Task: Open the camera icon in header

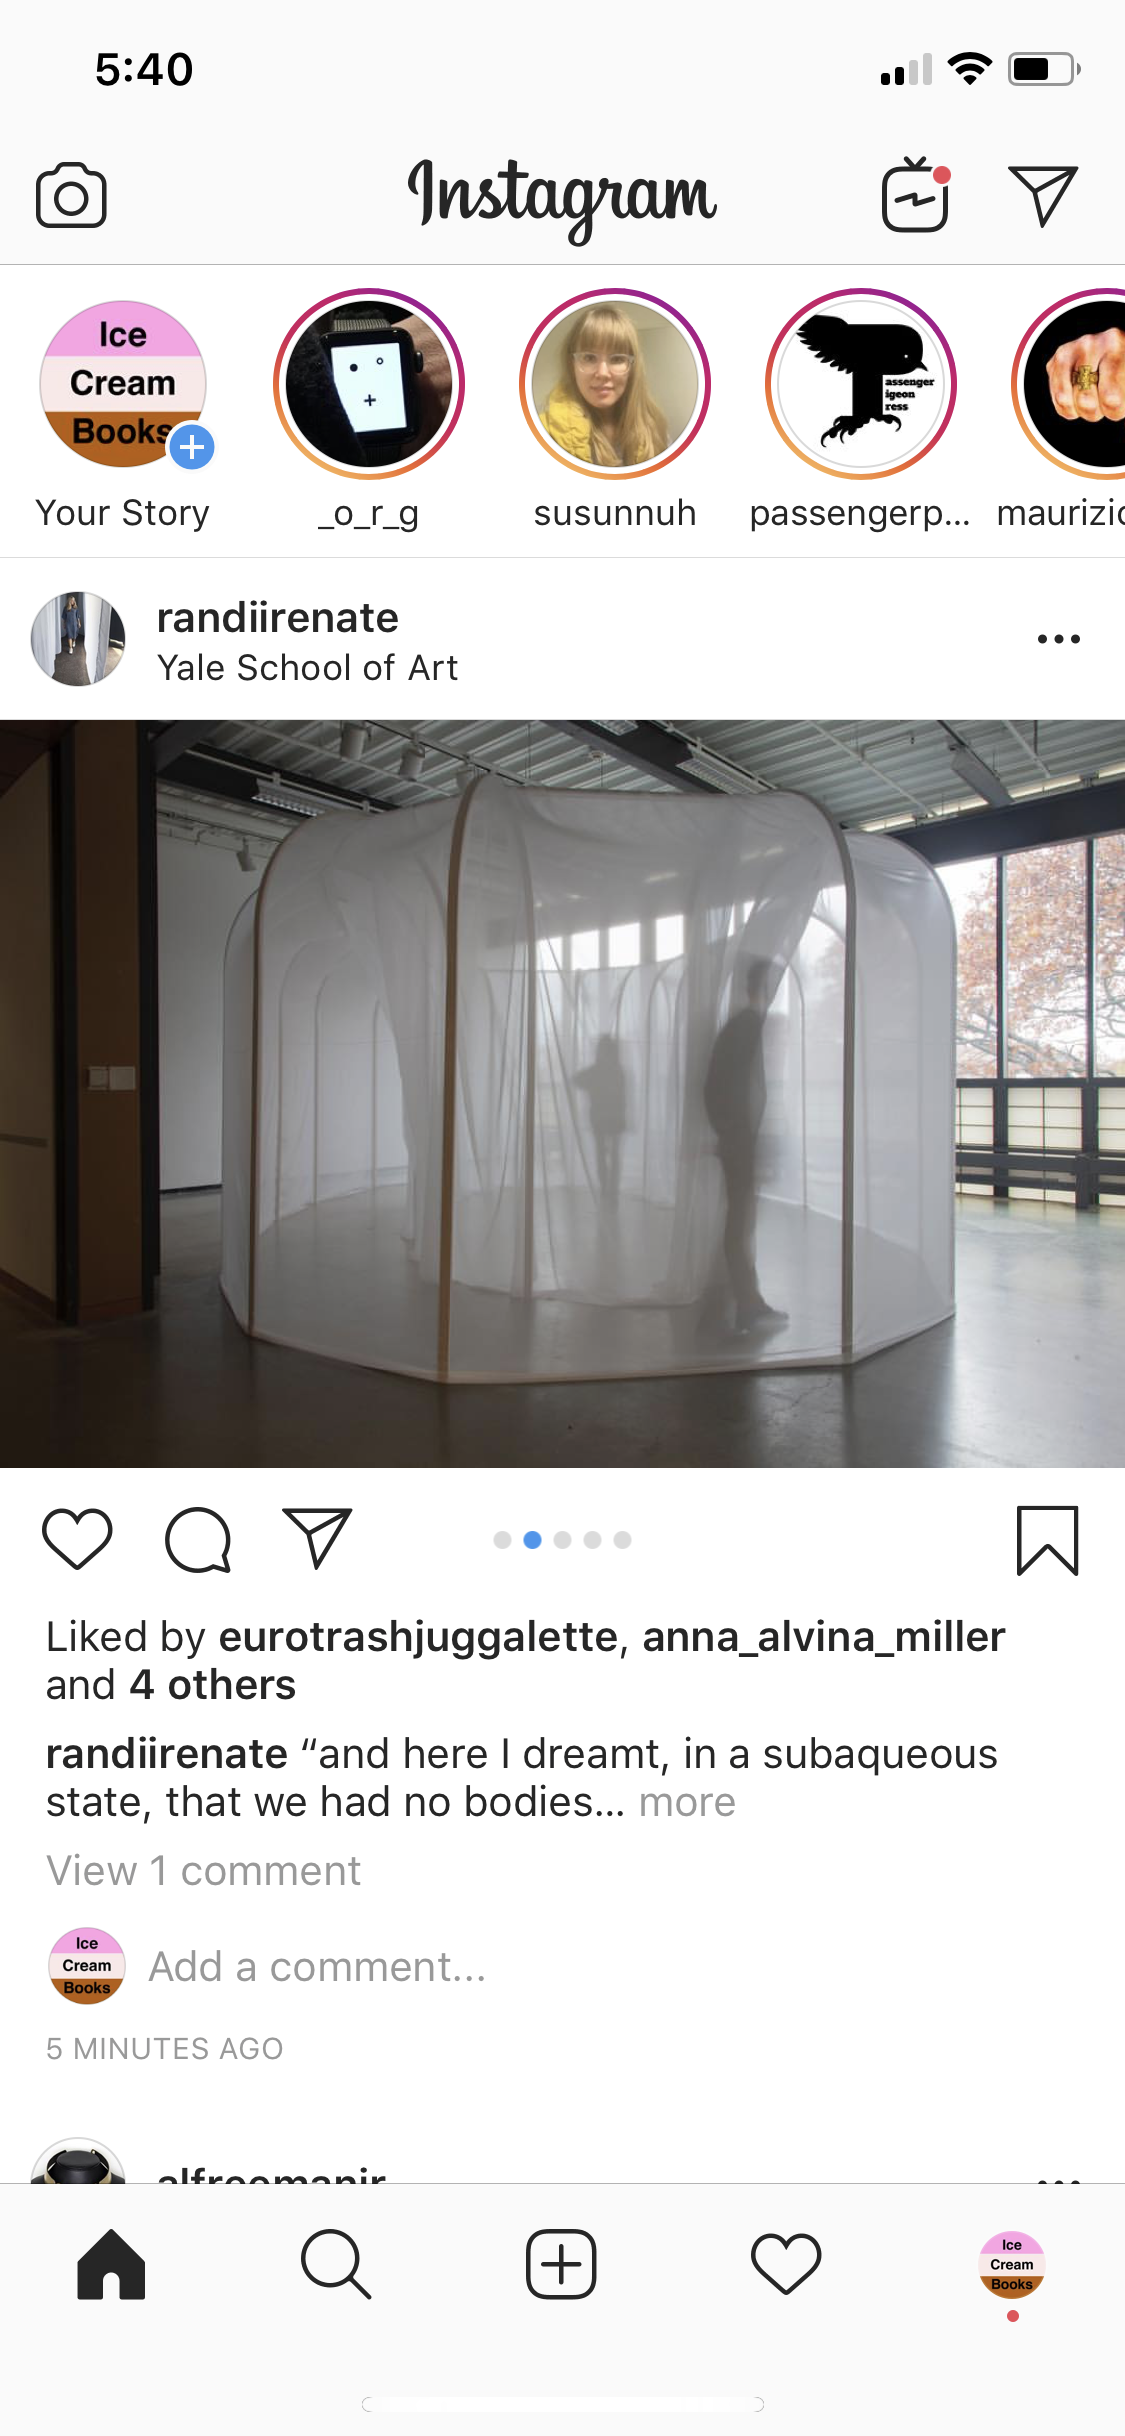Action: click(71, 195)
